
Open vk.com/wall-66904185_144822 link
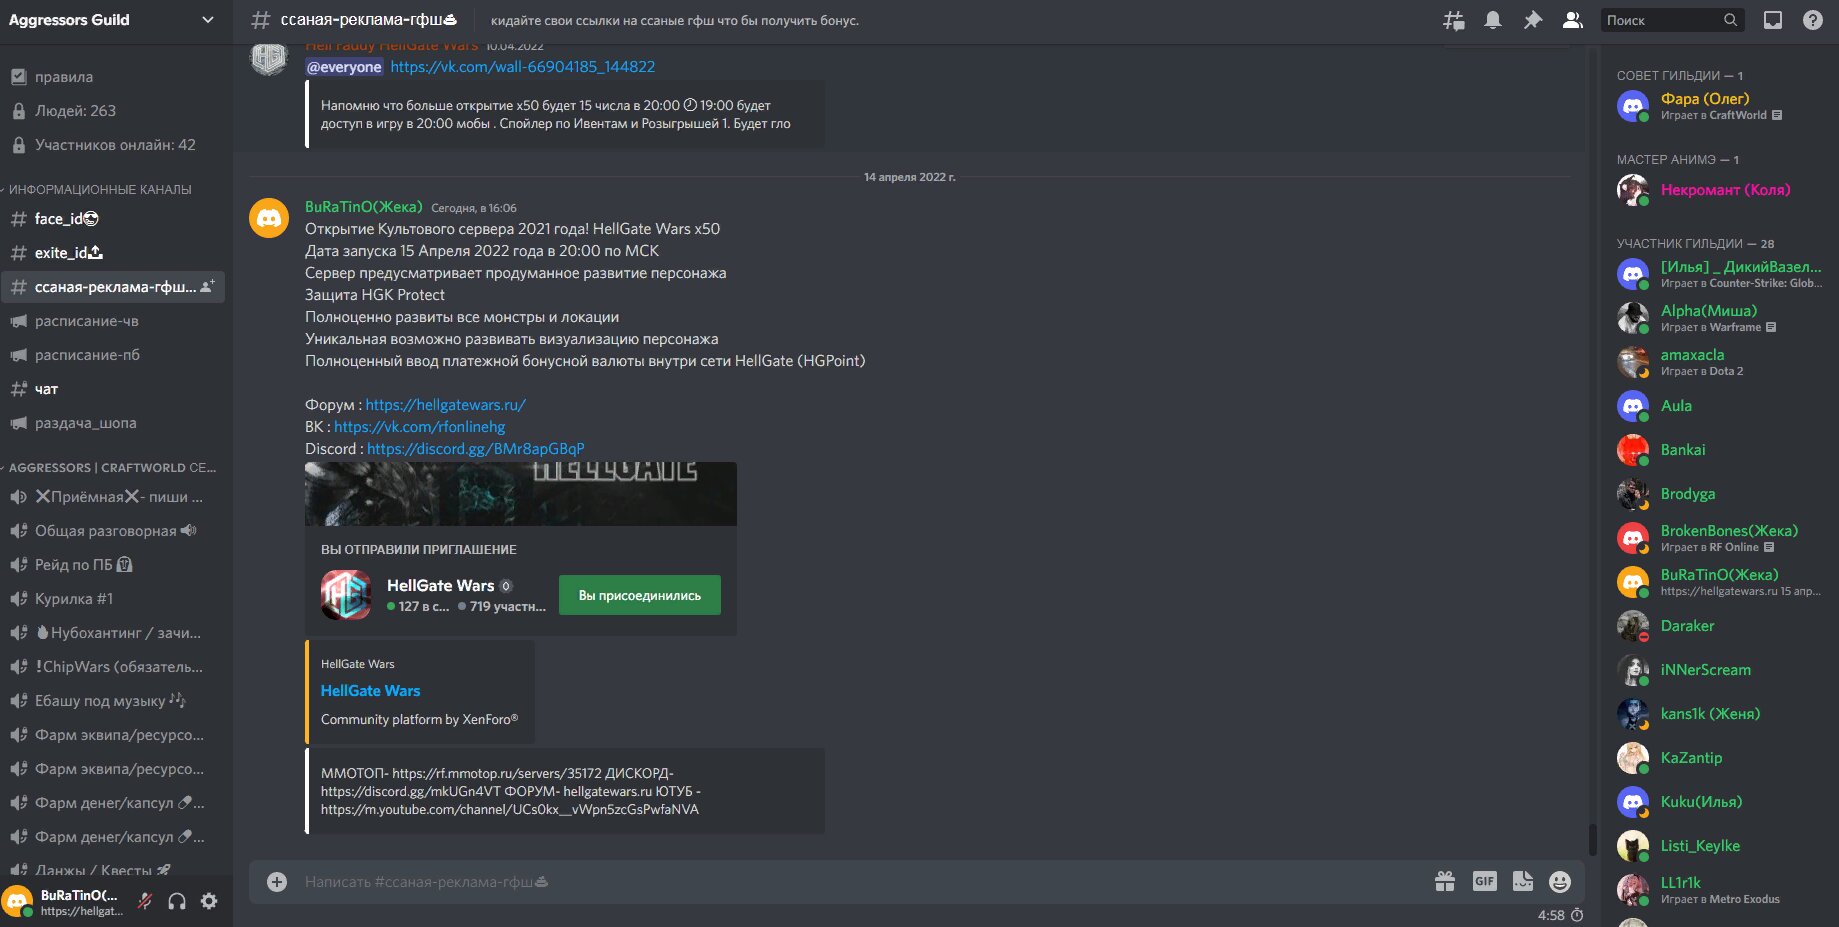(522, 67)
